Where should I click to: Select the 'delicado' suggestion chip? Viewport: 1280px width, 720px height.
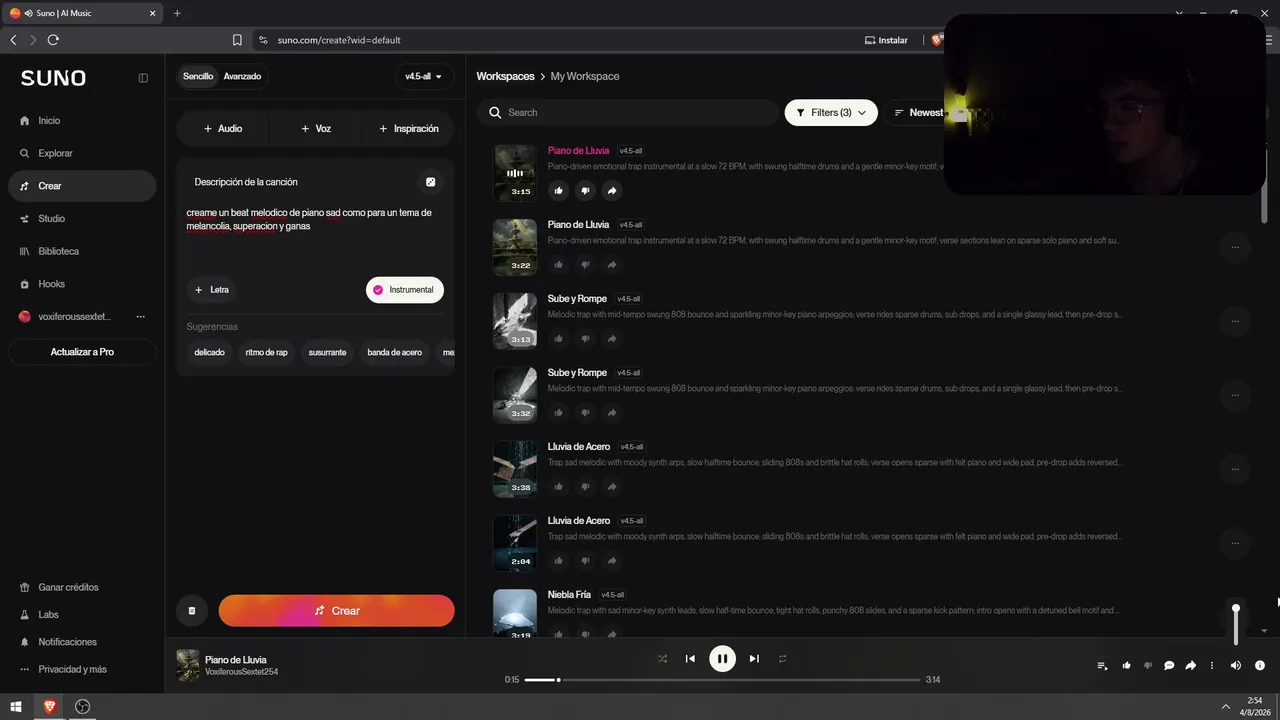click(x=209, y=352)
